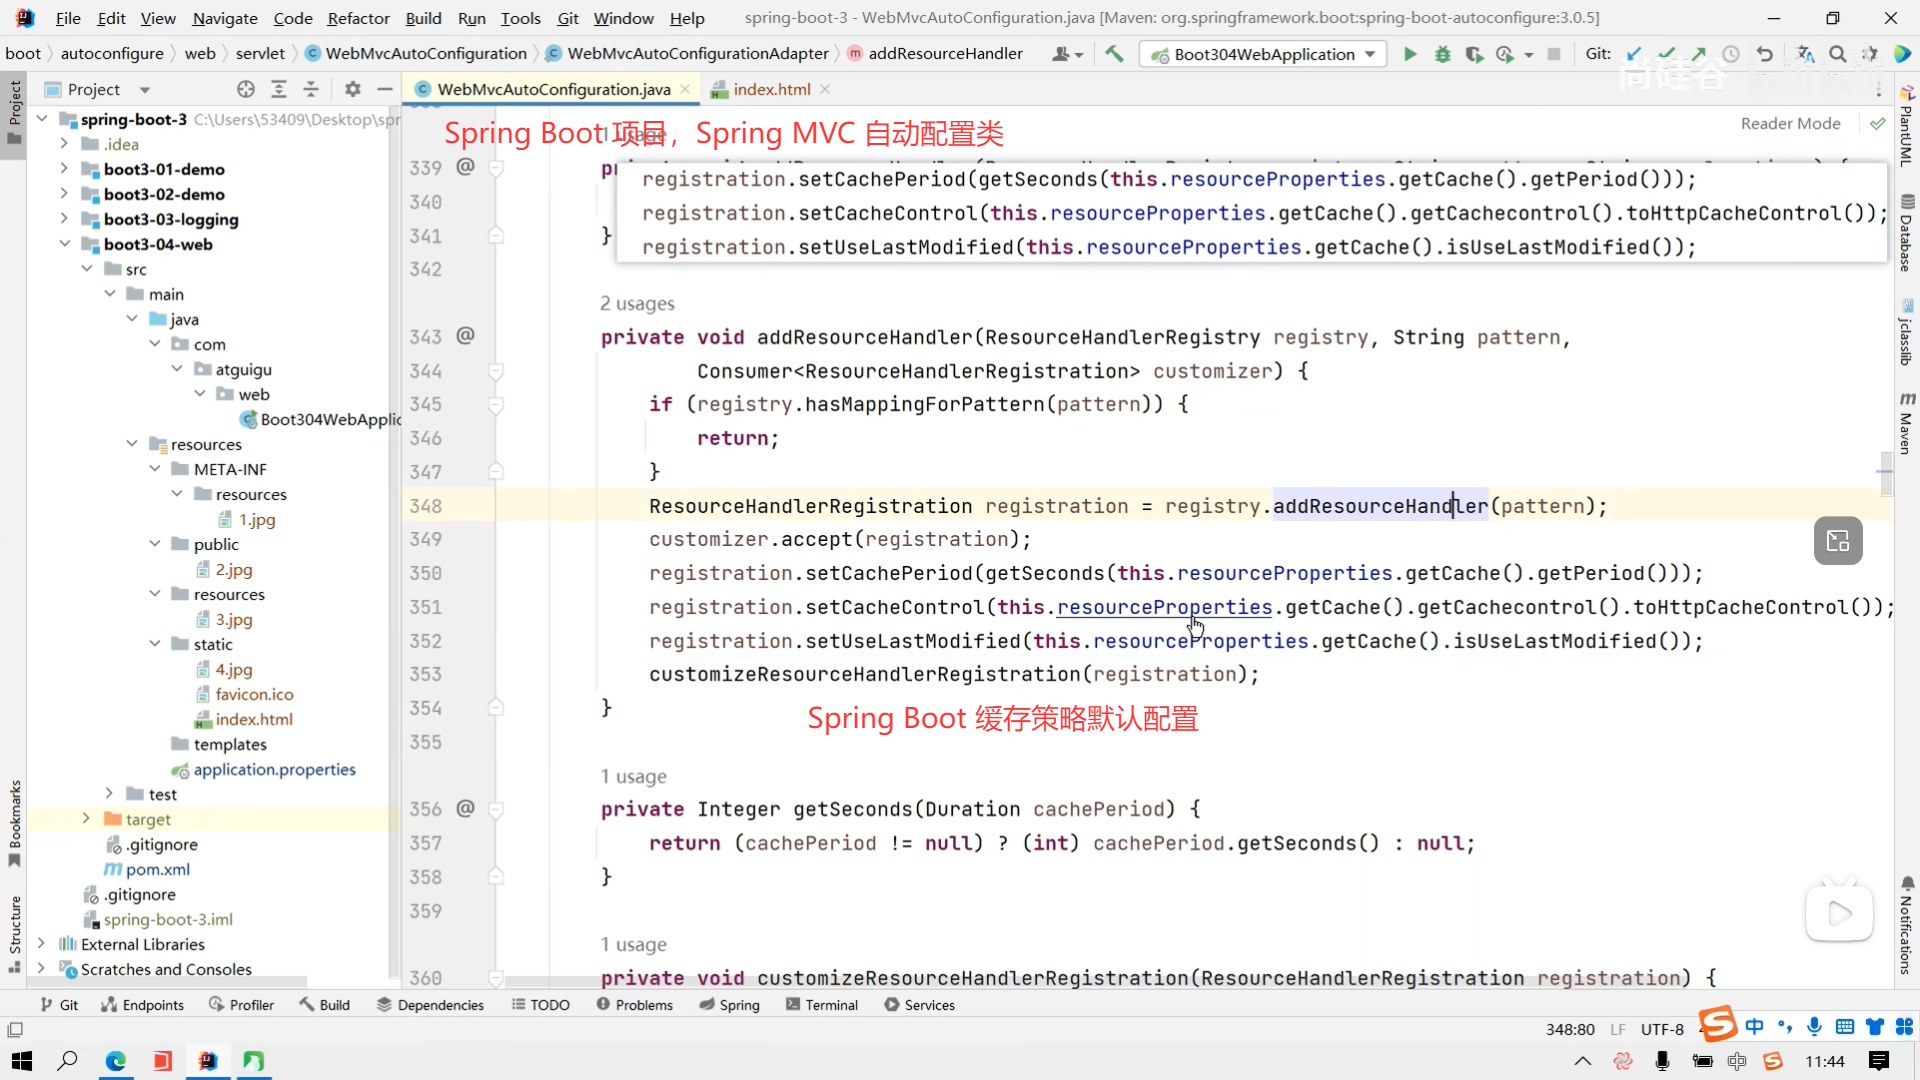Click the Git update project arrow

1634,54
